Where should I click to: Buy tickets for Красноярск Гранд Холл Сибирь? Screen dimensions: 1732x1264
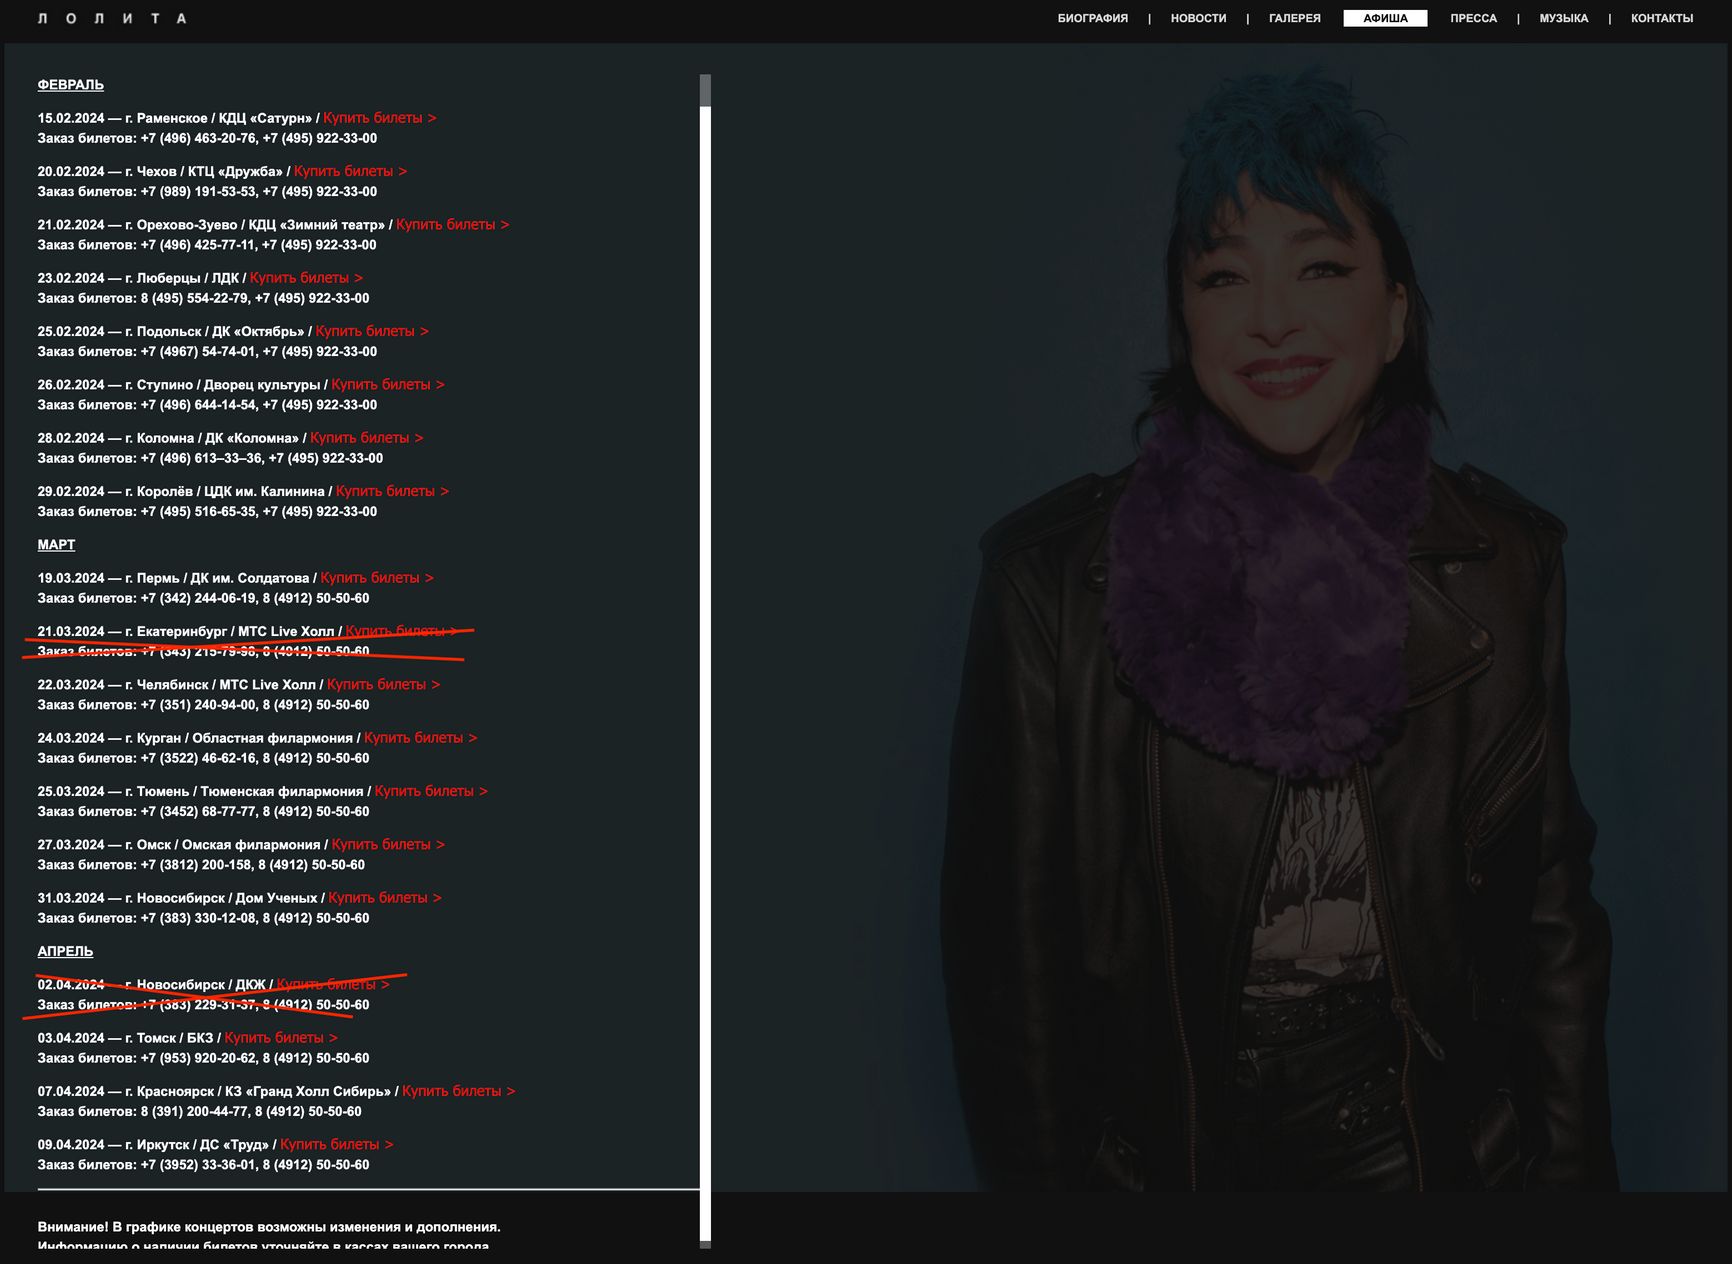coord(458,1091)
